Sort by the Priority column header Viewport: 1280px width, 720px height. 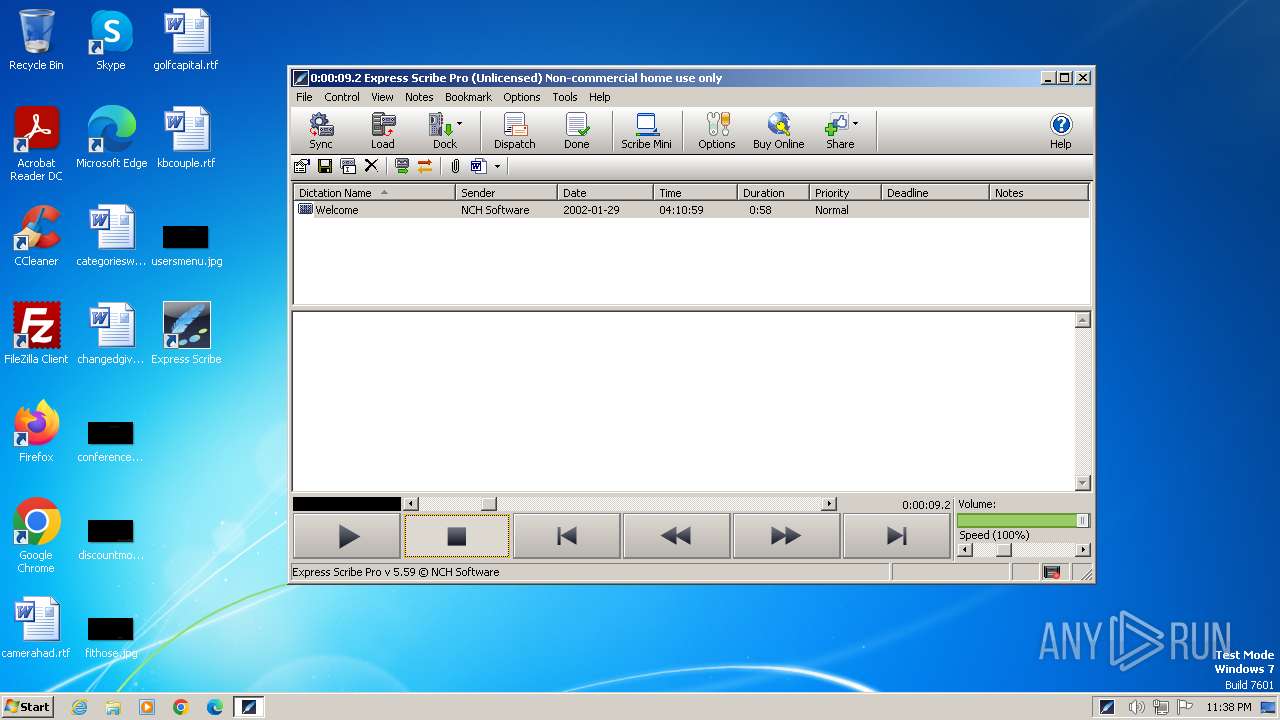[845, 193]
